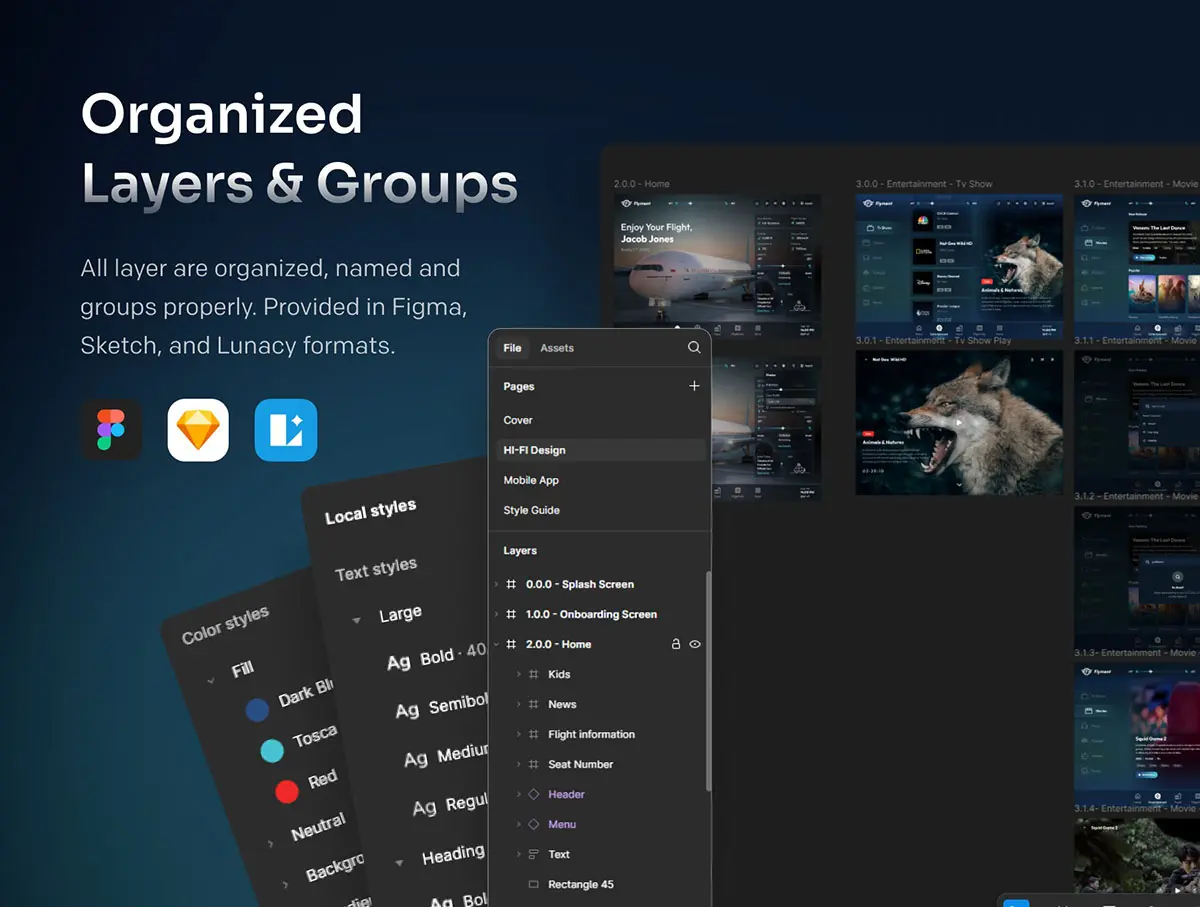Image resolution: width=1200 pixels, height=907 pixels.
Task: Select the Rectangle 45 layer
Action: coord(580,884)
